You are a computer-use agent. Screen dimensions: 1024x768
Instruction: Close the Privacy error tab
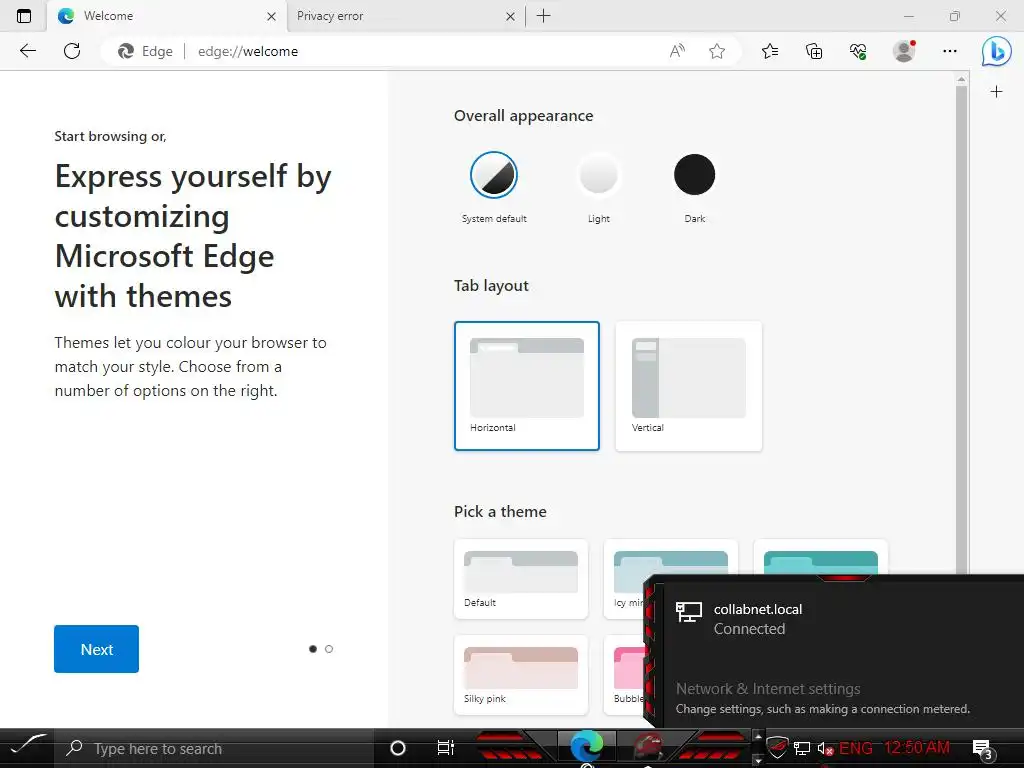(510, 16)
